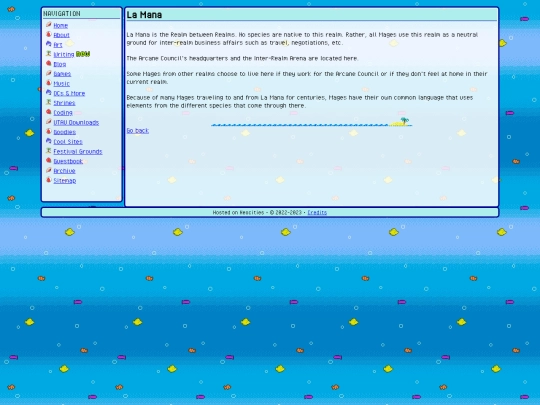
Task: Click the shell icon beside UTAU Downloads
Action: tap(49, 122)
